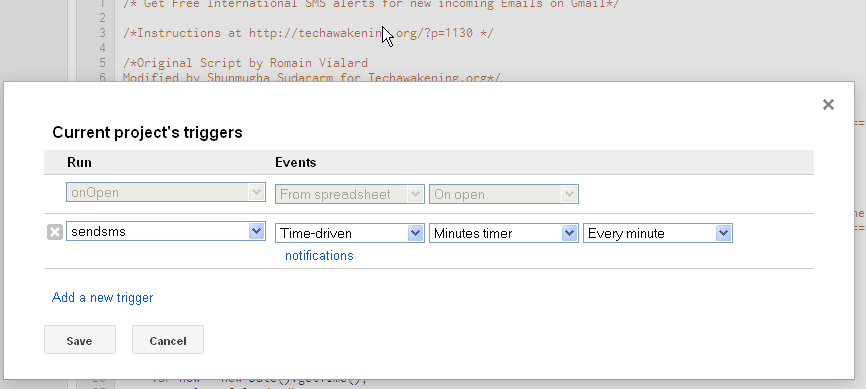Click line number 3 in the gutter

[102, 33]
